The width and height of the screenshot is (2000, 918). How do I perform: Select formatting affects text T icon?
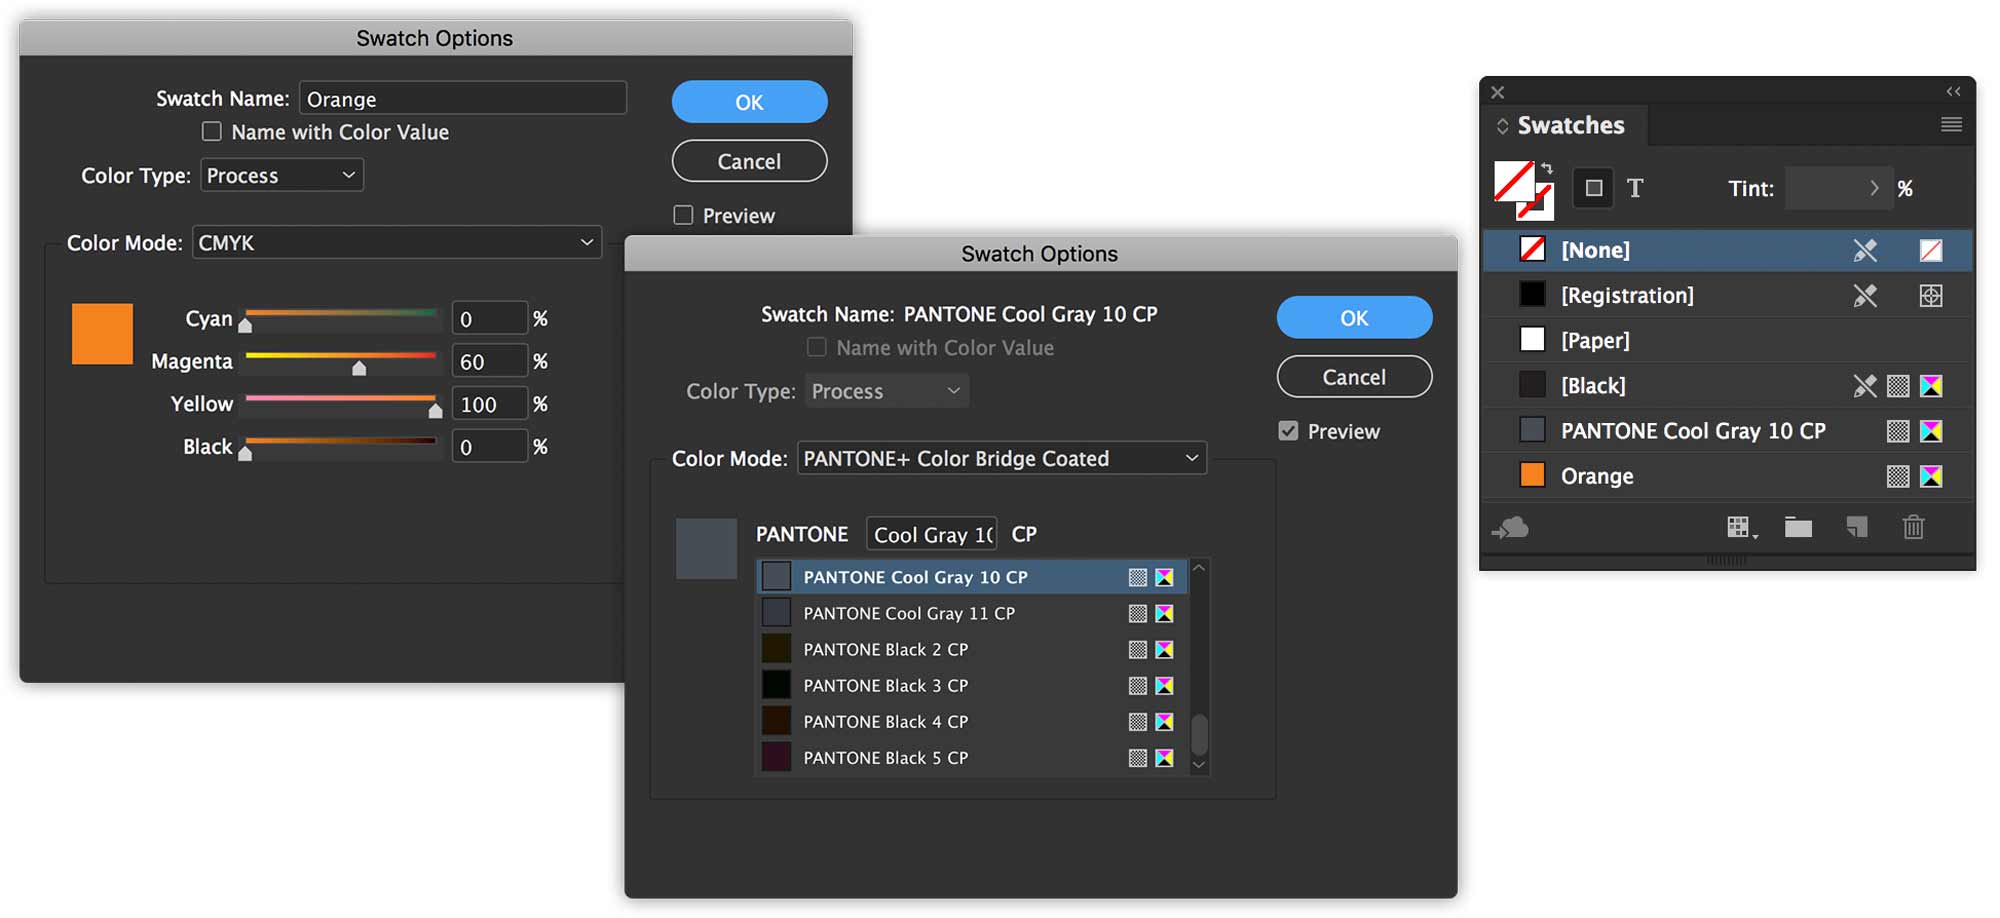click(x=1635, y=188)
